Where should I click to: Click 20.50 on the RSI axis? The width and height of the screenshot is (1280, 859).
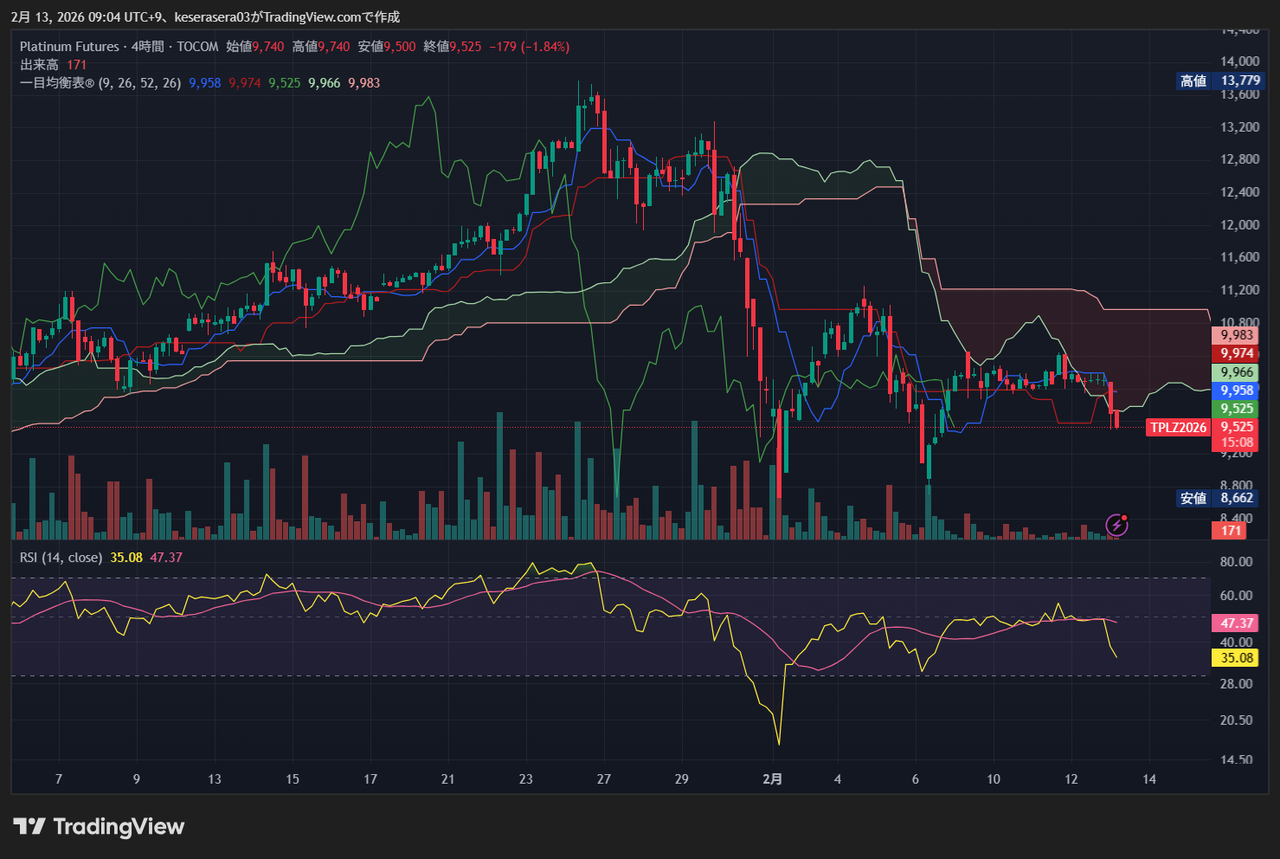(1236, 720)
